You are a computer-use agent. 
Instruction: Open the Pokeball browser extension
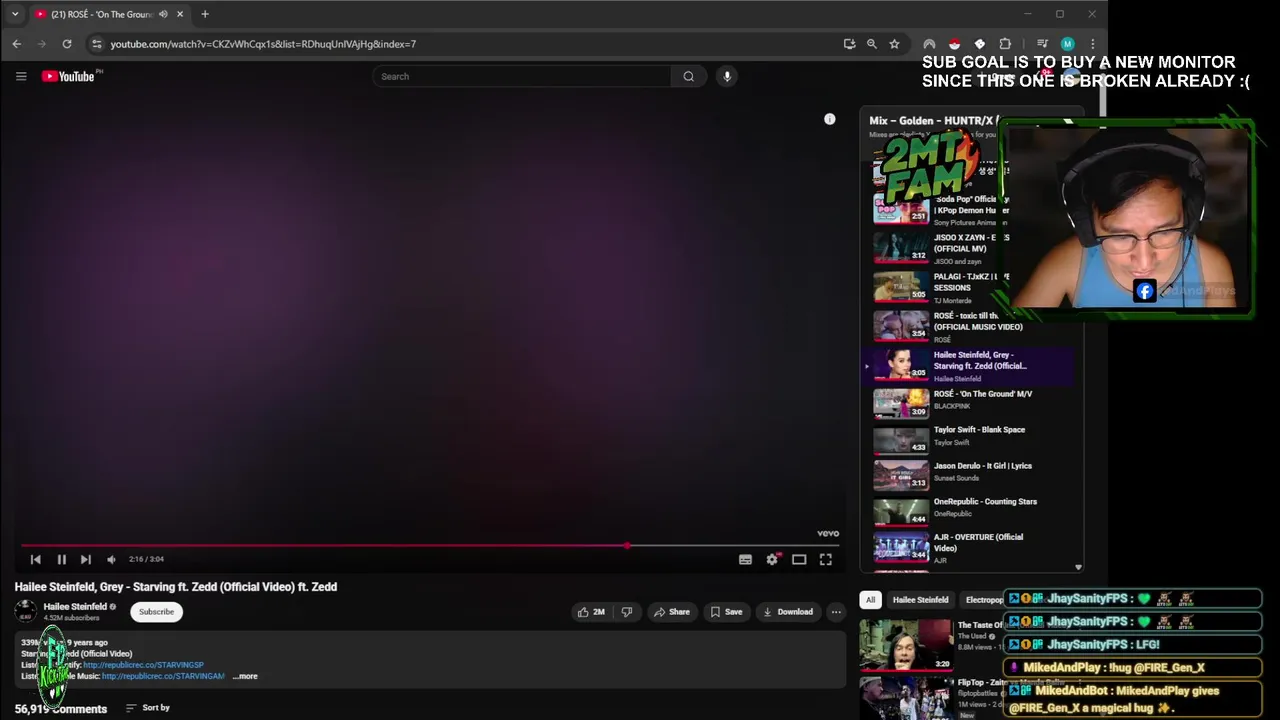click(954, 44)
